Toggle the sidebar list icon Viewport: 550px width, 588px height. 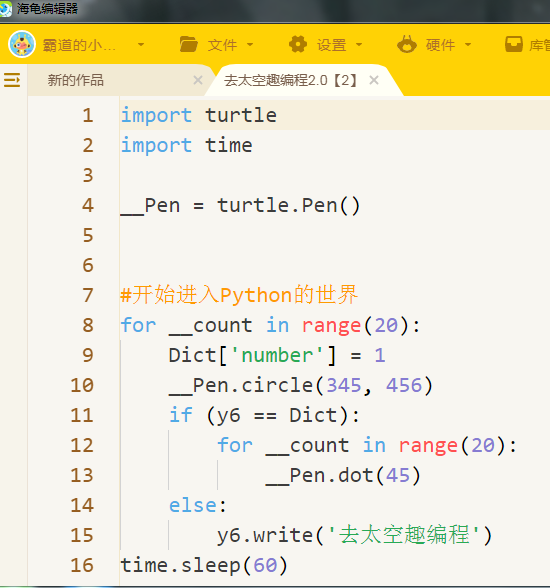pos(12,80)
